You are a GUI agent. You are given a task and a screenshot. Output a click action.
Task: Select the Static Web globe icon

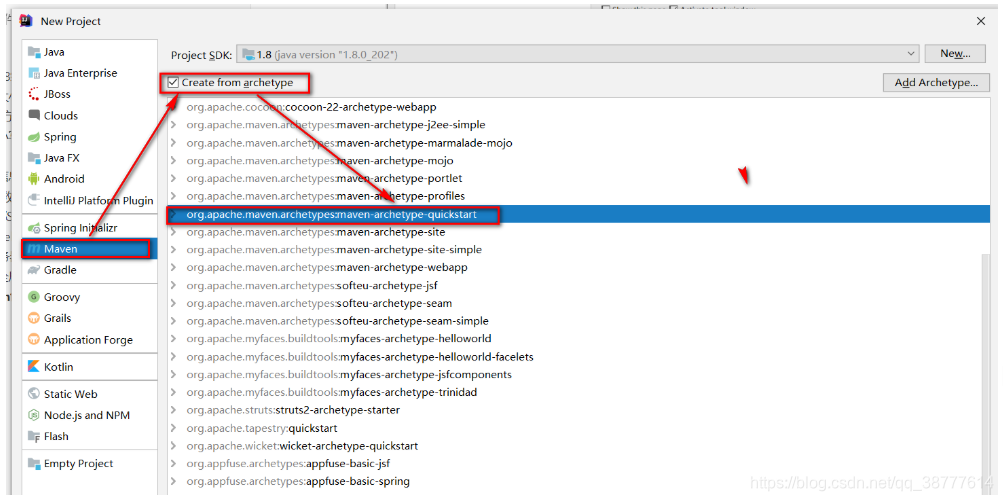pyautogui.click(x=34, y=394)
